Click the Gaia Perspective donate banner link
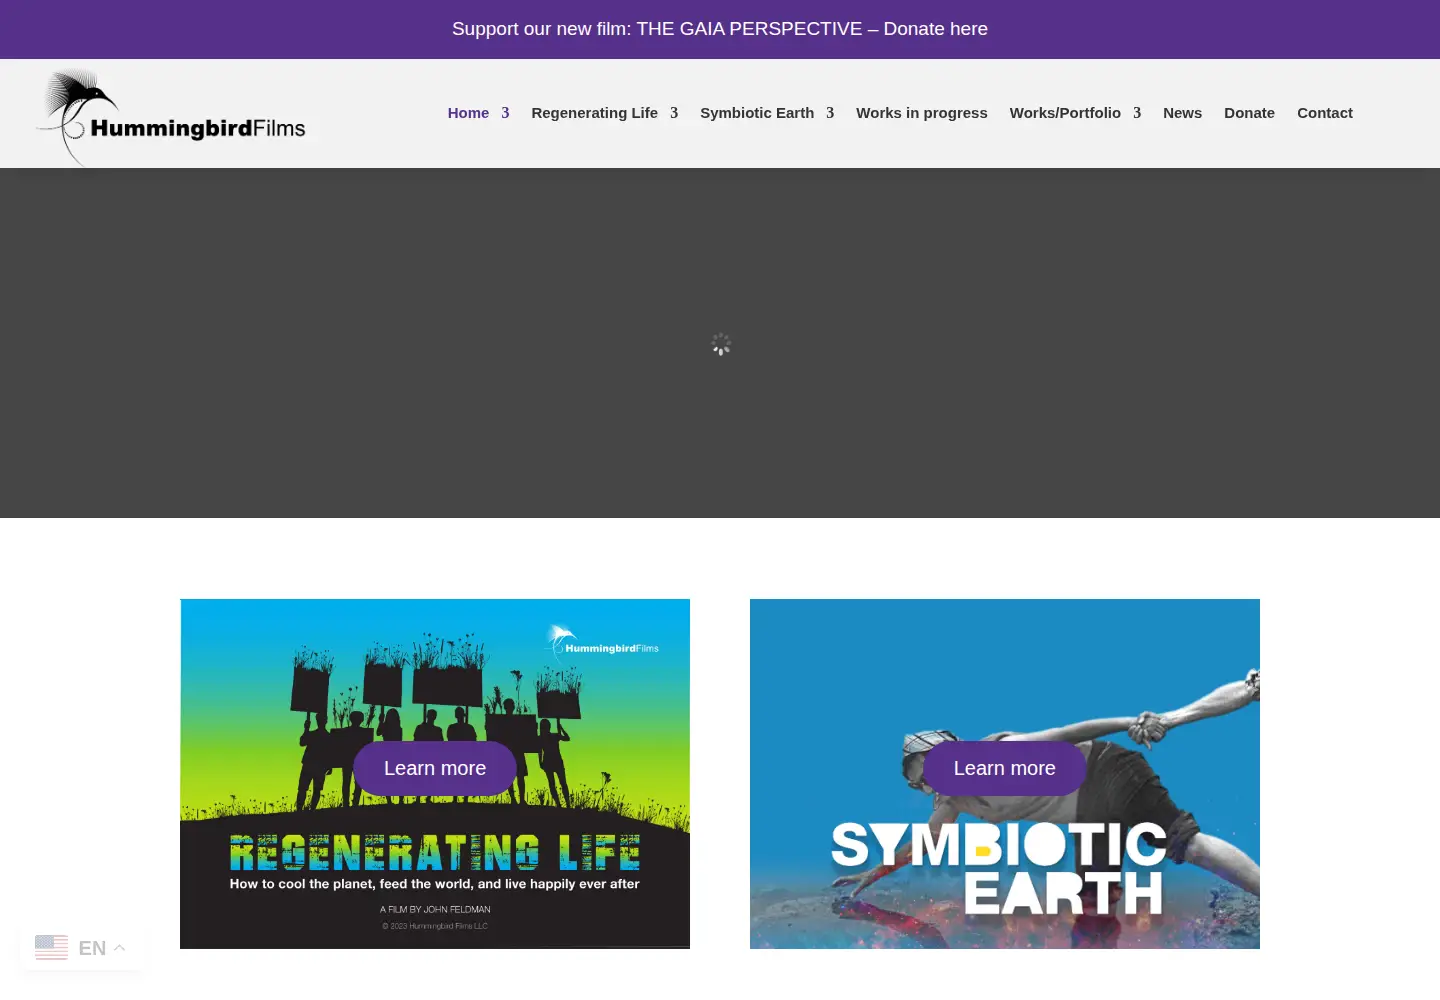This screenshot has width=1440, height=1000. click(x=720, y=29)
